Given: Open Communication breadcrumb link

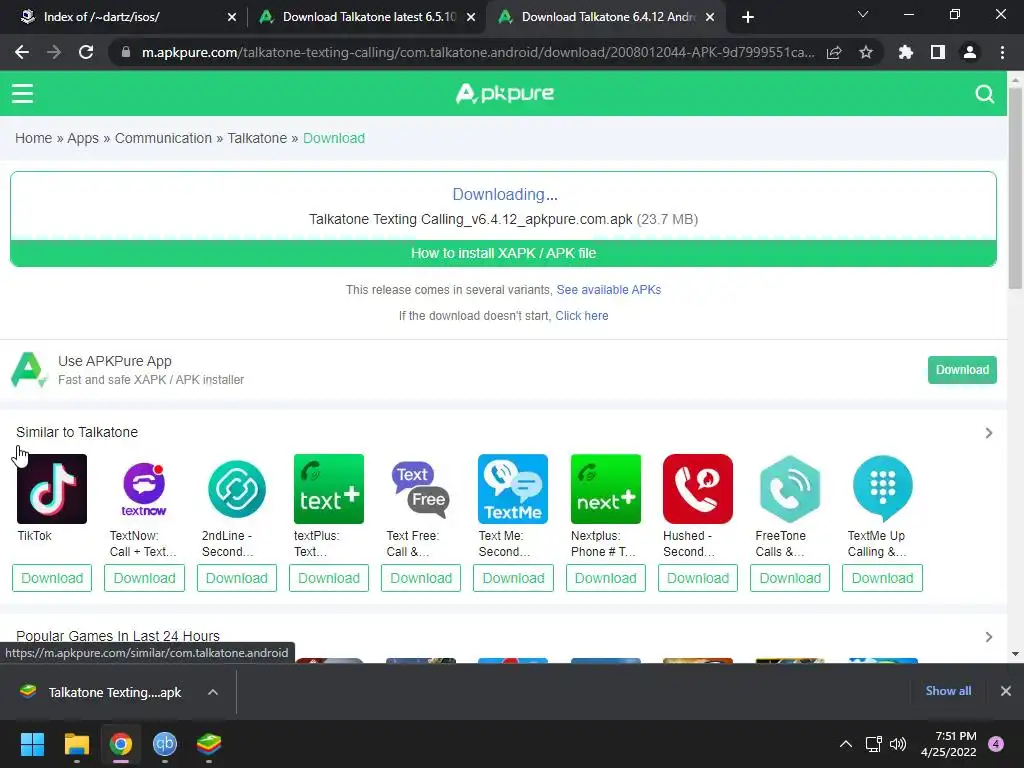Looking at the screenshot, I should [163, 138].
